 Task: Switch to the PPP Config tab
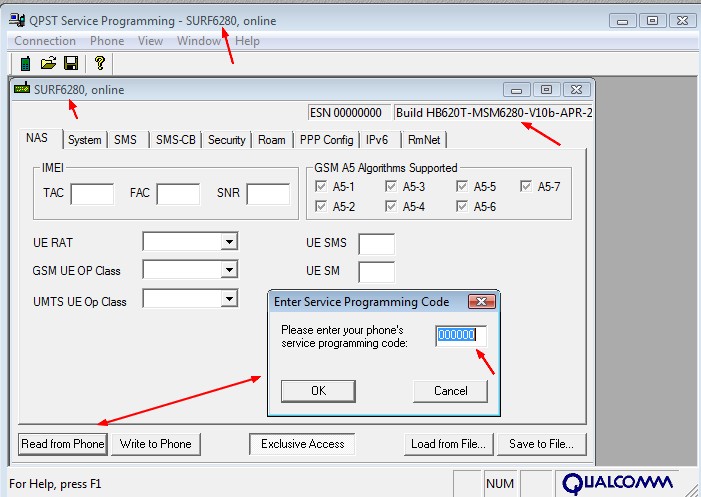point(326,140)
